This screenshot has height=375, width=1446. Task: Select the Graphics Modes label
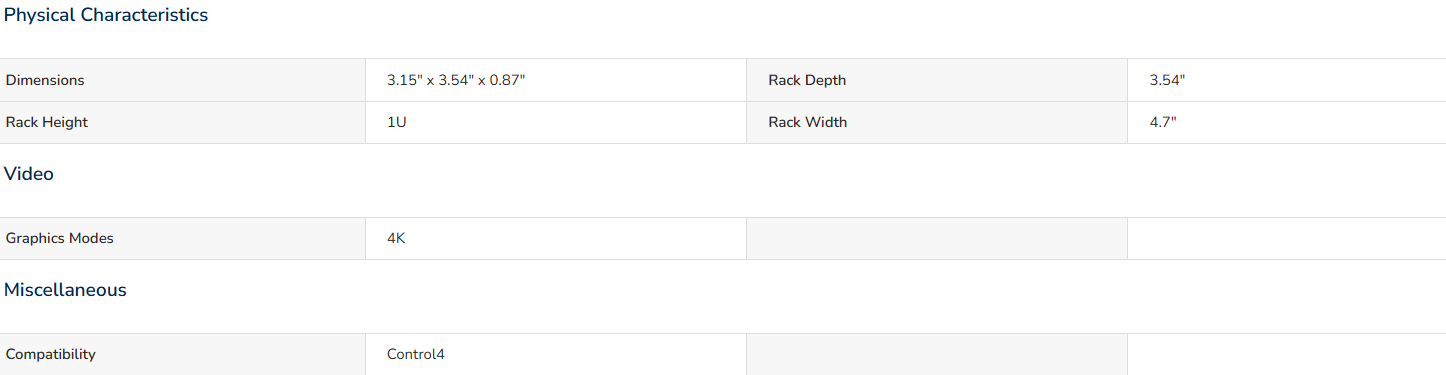[x=60, y=238]
